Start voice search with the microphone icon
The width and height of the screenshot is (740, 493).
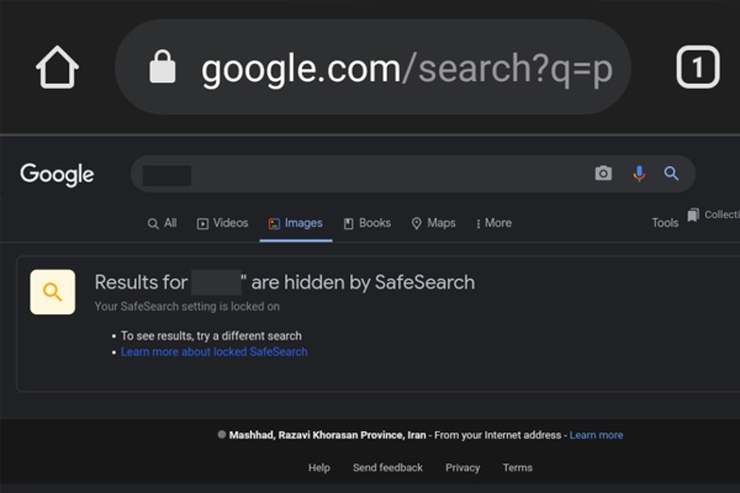pos(639,174)
